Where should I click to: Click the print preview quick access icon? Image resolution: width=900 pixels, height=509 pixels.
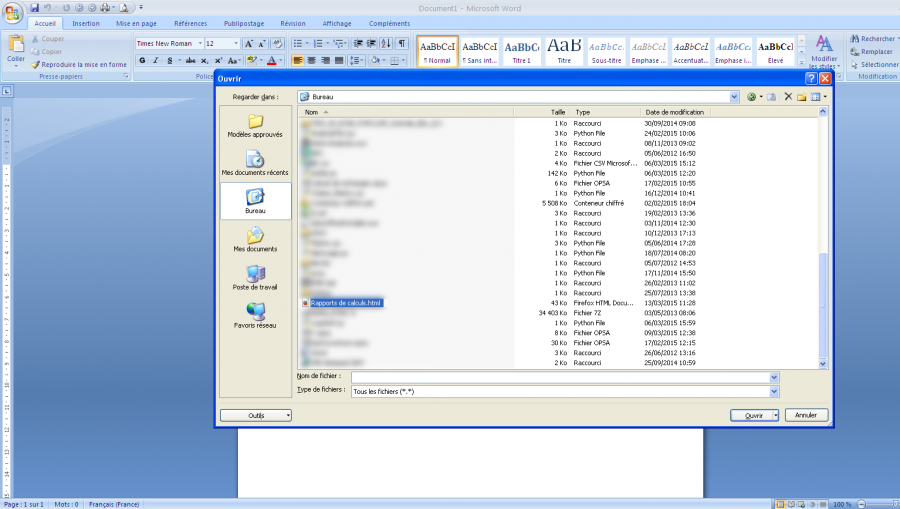click(123, 8)
